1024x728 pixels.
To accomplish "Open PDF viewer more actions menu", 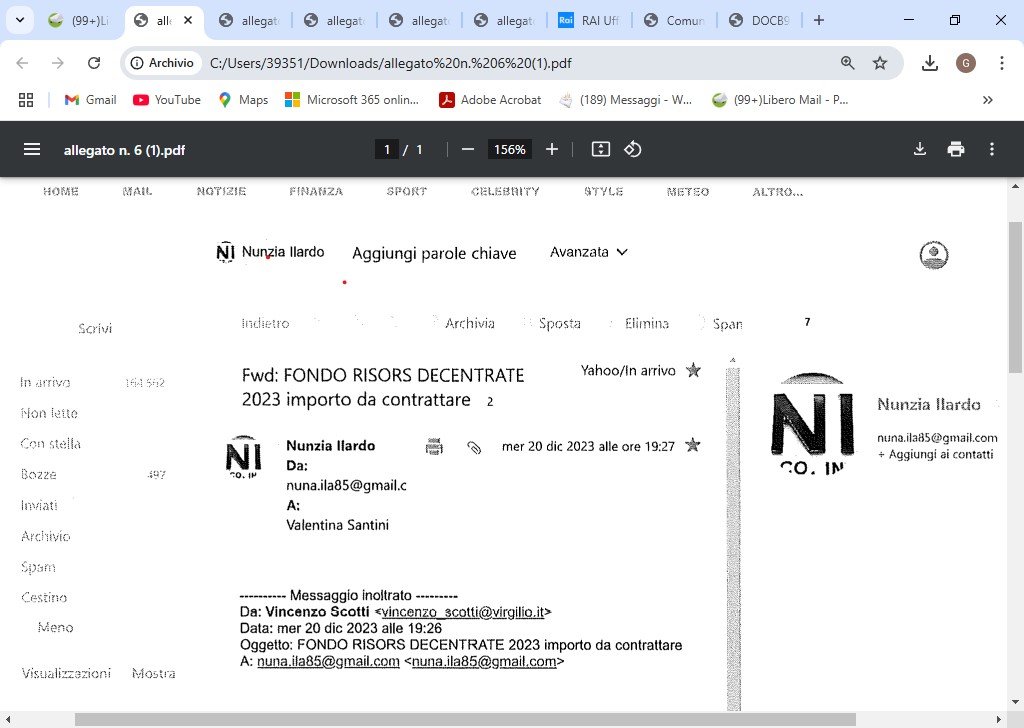I will (992, 149).
